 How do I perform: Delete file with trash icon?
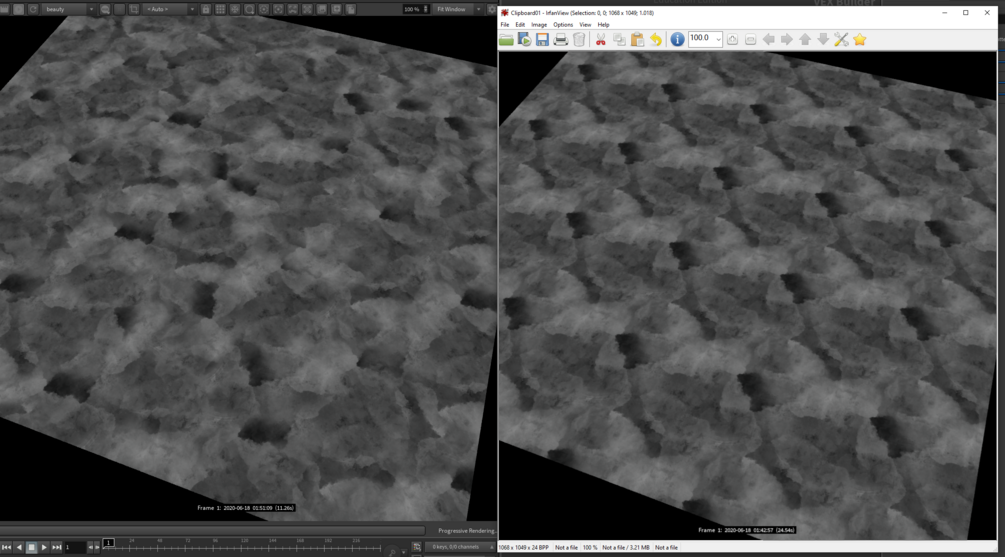pos(579,40)
